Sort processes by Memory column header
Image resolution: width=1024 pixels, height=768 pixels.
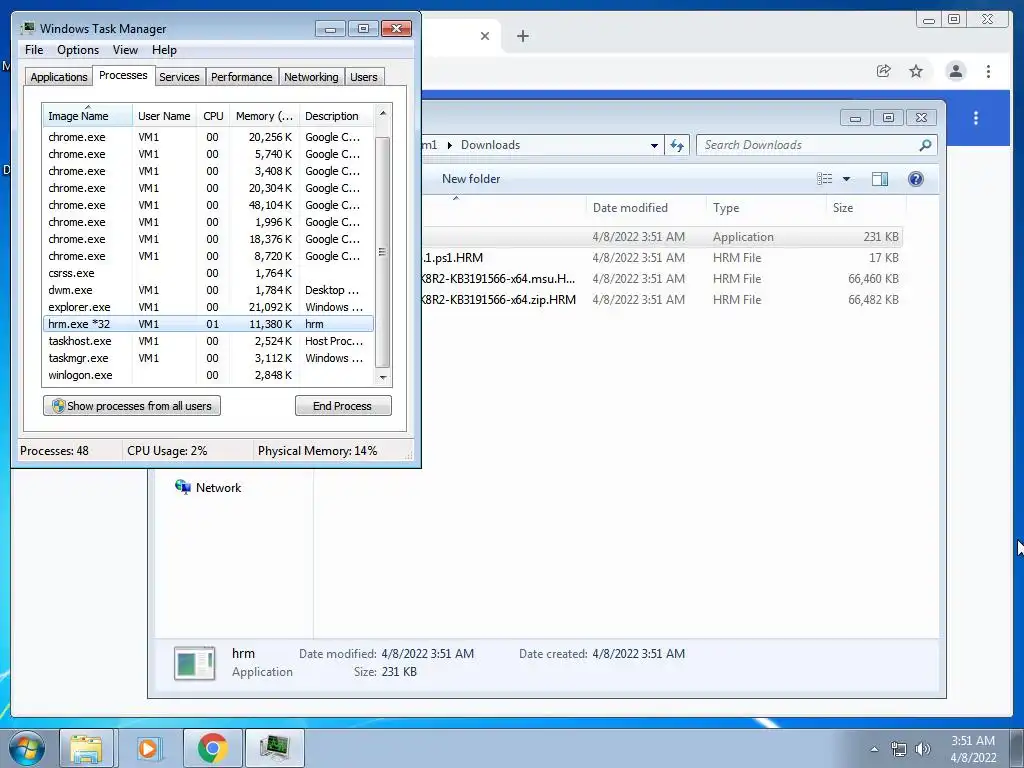[264, 116]
